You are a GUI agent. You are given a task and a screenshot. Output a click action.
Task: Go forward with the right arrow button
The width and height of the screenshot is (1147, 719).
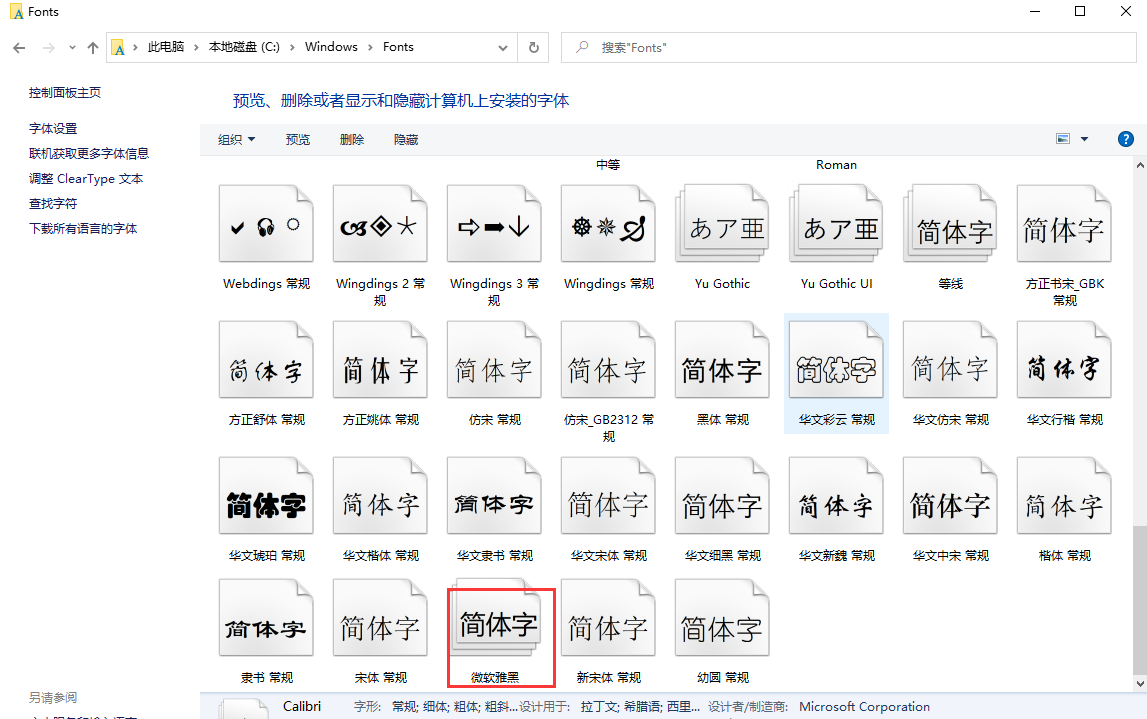[x=48, y=48]
